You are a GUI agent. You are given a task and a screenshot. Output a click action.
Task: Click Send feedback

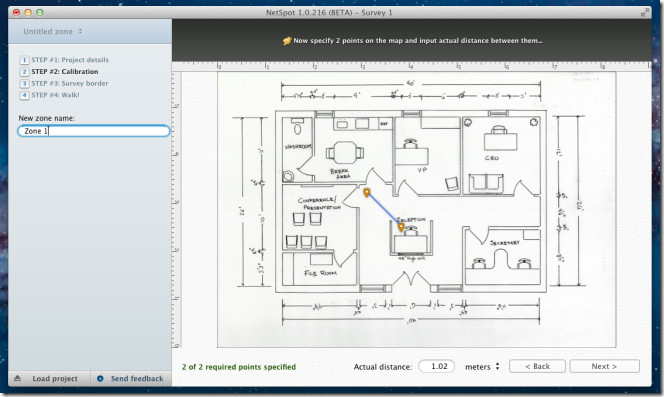tap(137, 378)
